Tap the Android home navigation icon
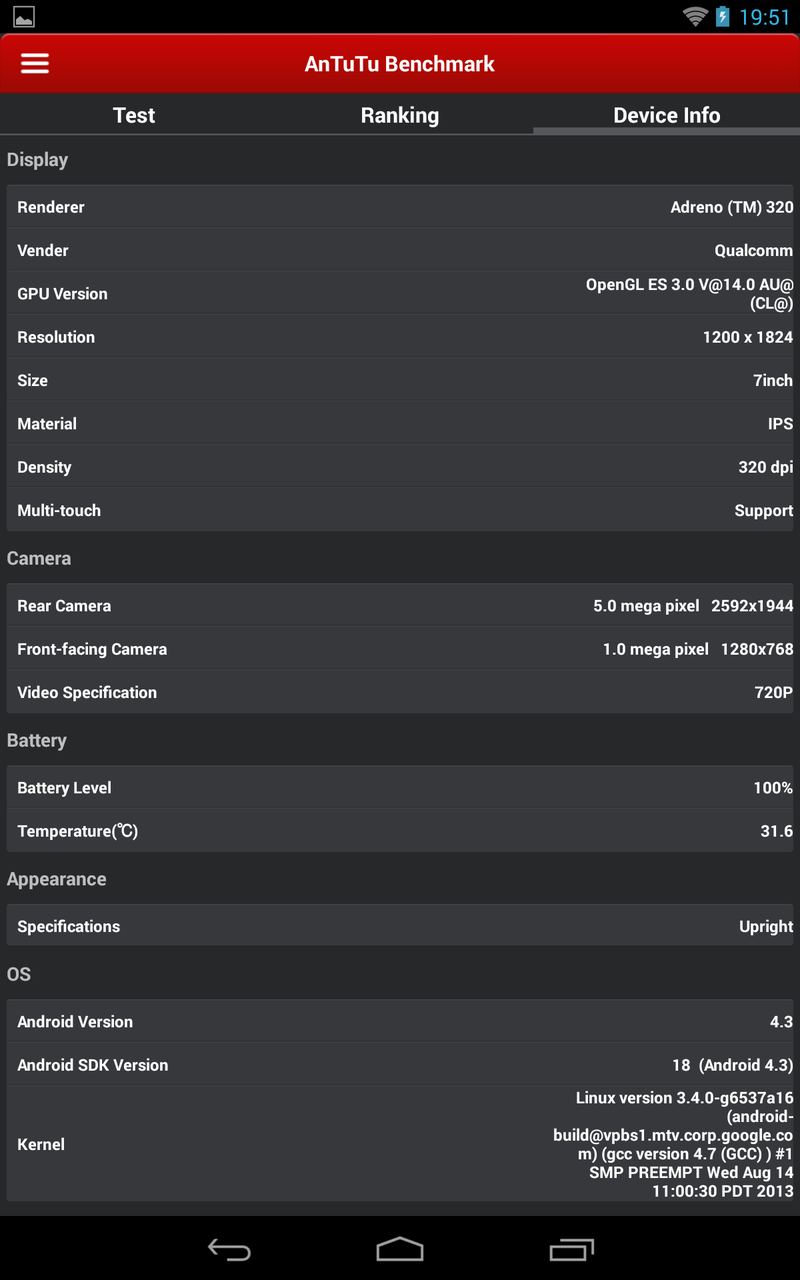800x1280 pixels. click(400, 1249)
